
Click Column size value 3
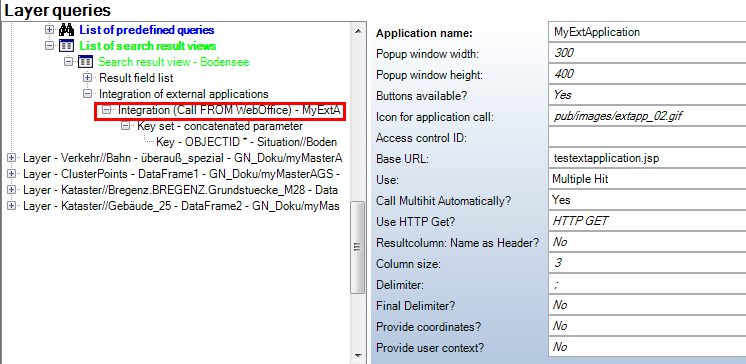647,263
